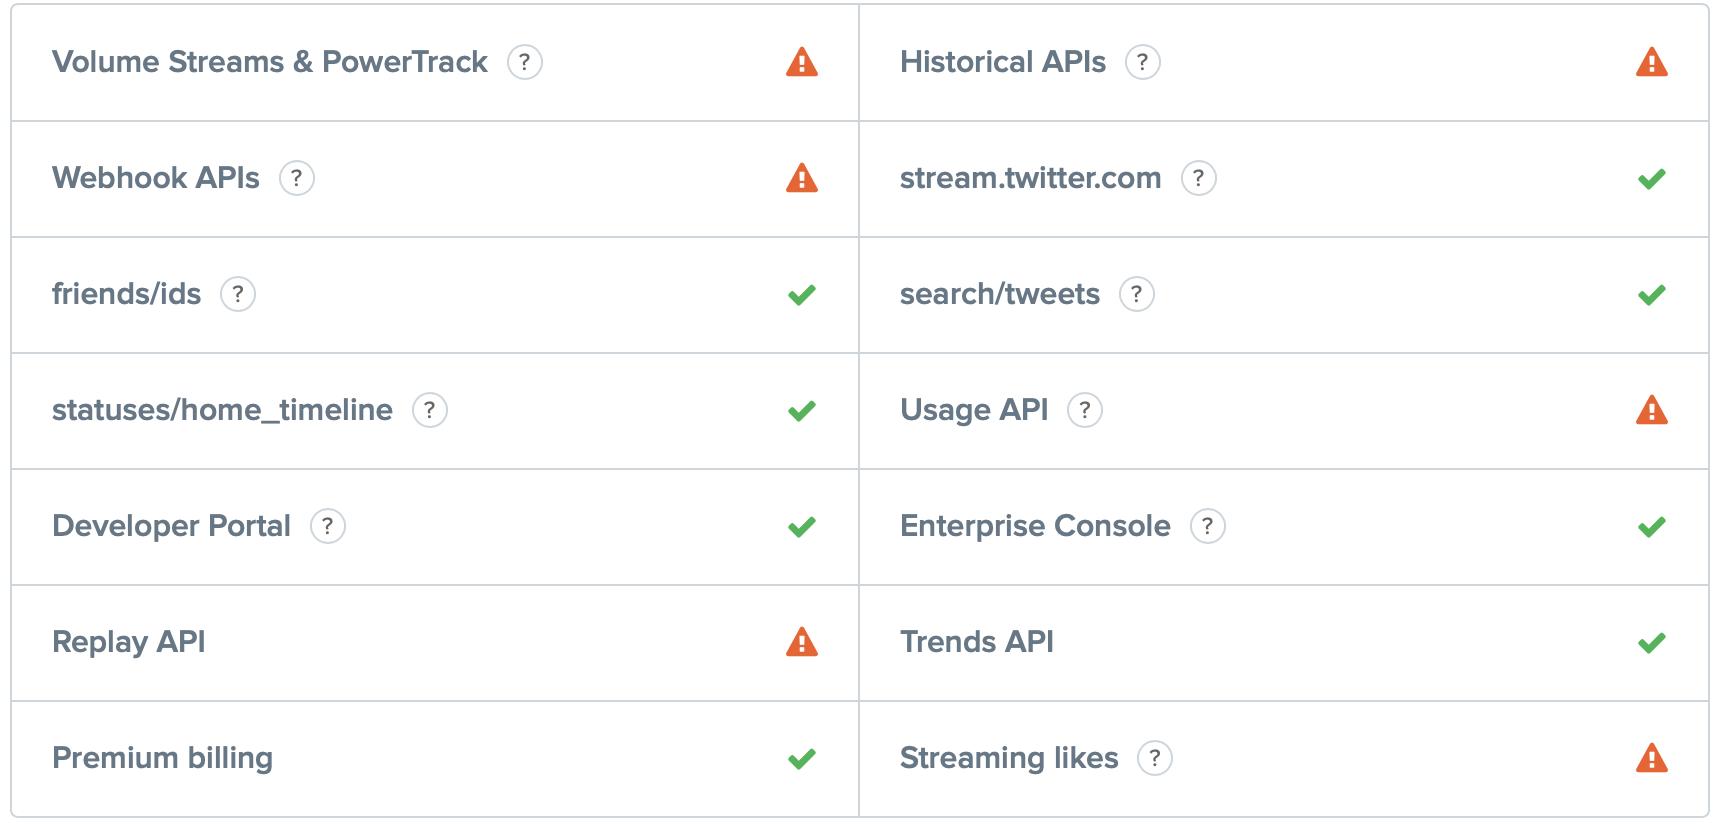The image size is (1722, 826).
Task: Click warning icon for Volume Streams & PowerTrack
Action: (x=801, y=63)
